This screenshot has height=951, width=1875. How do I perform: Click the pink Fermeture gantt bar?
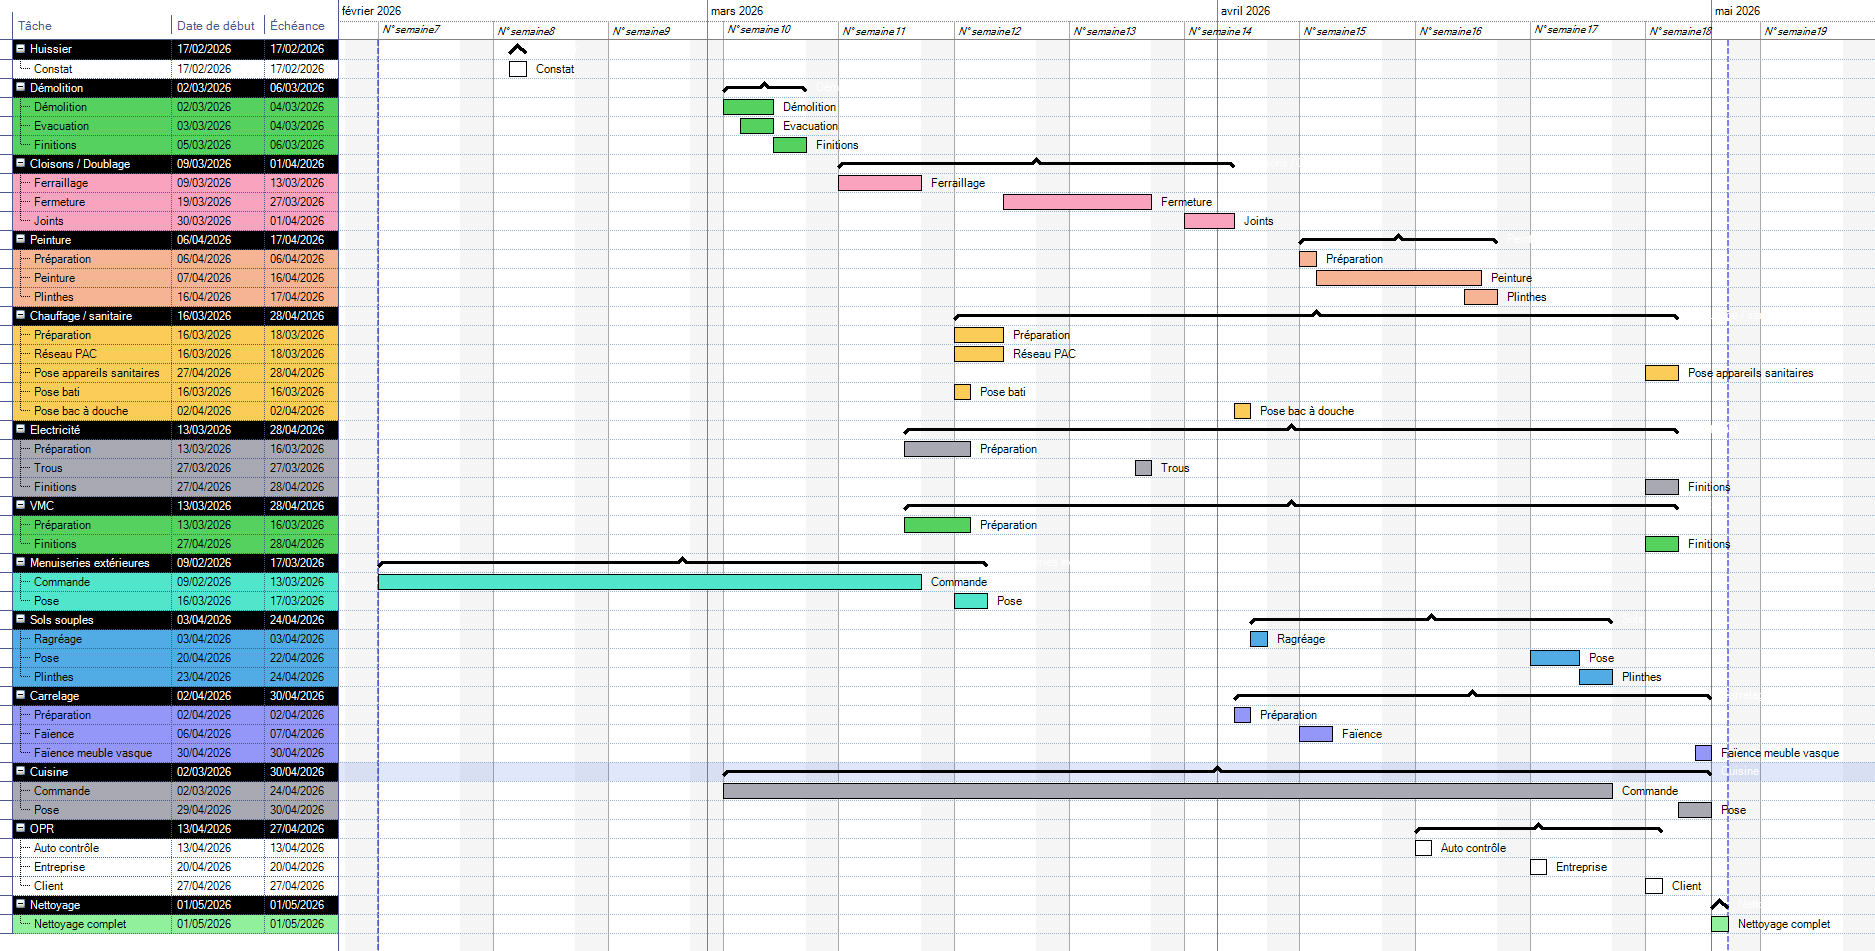click(x=1077, y=202)
